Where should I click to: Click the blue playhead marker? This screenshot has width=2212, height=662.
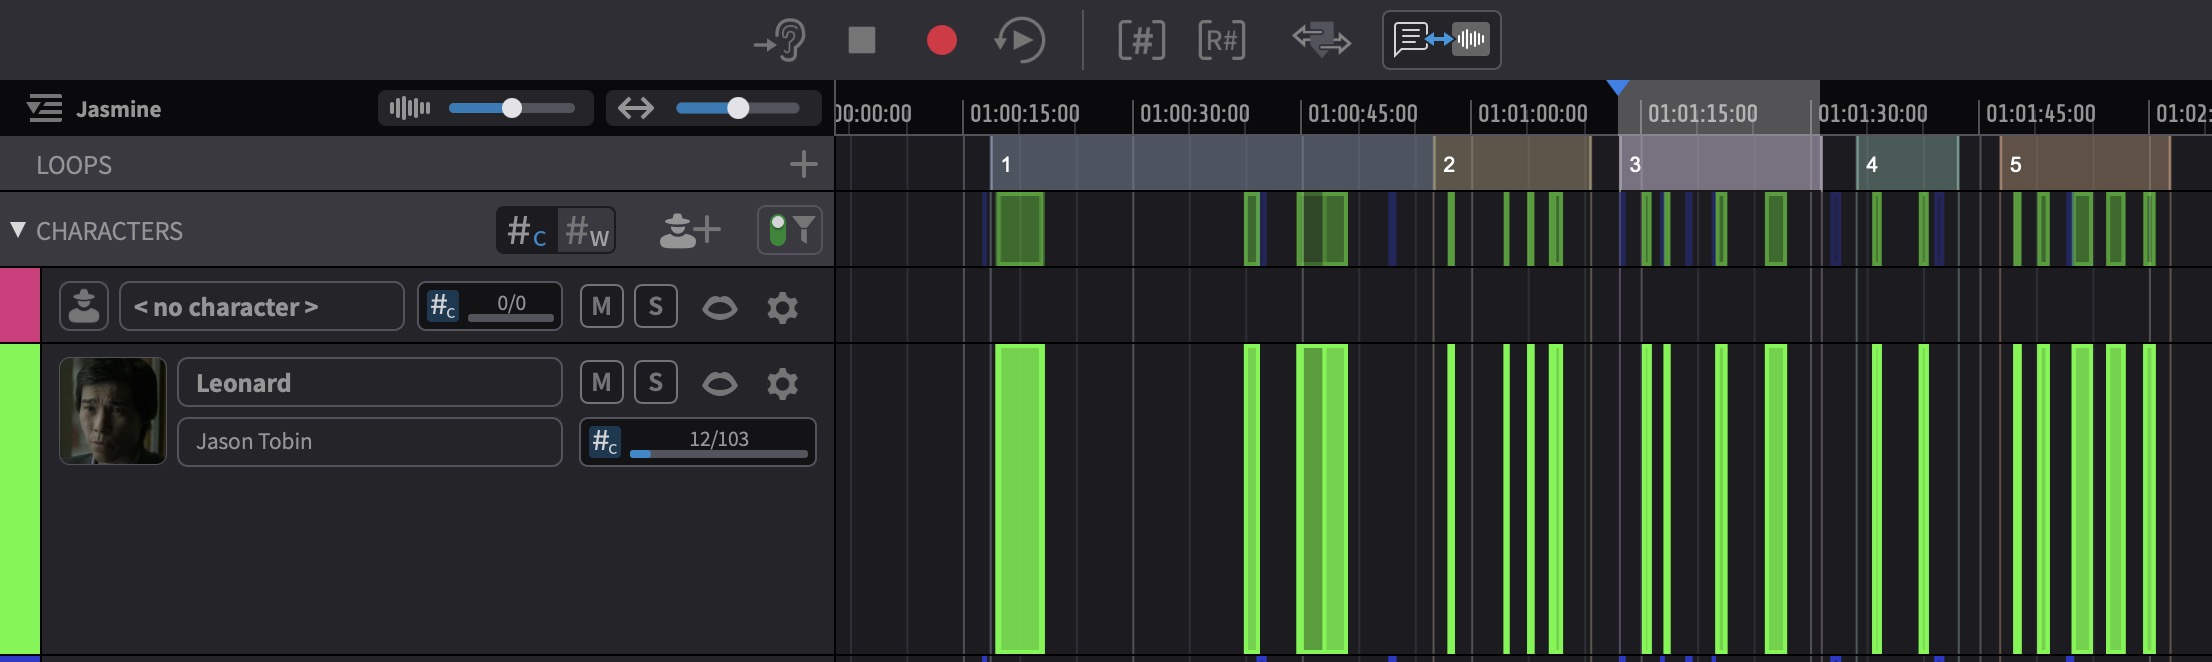(x=1618, y=88)
